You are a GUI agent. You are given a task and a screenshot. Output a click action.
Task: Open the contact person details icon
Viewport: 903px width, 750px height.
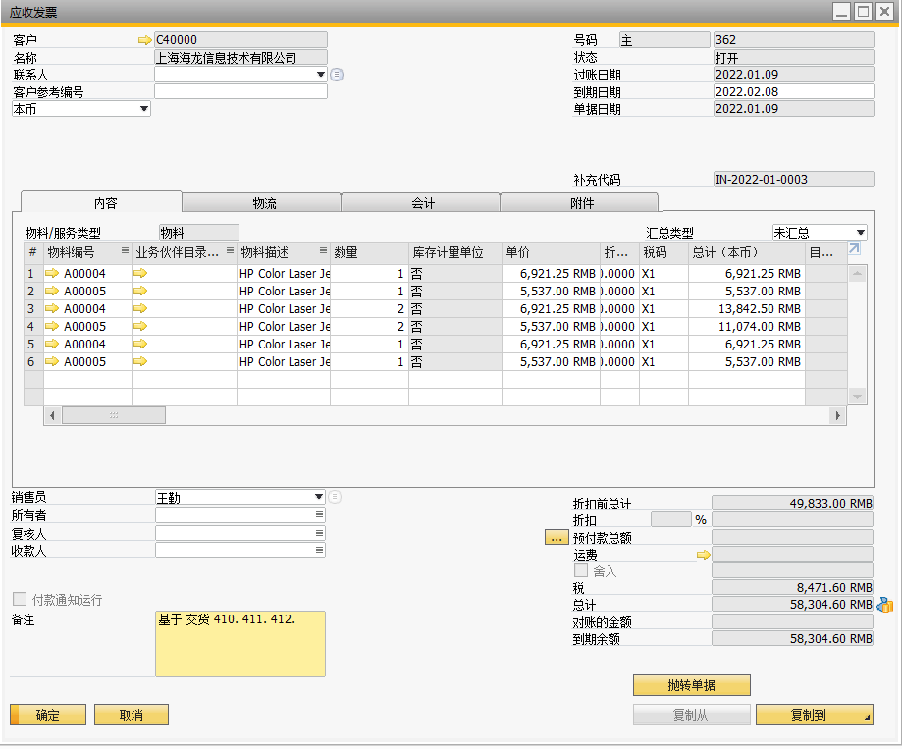337,74
